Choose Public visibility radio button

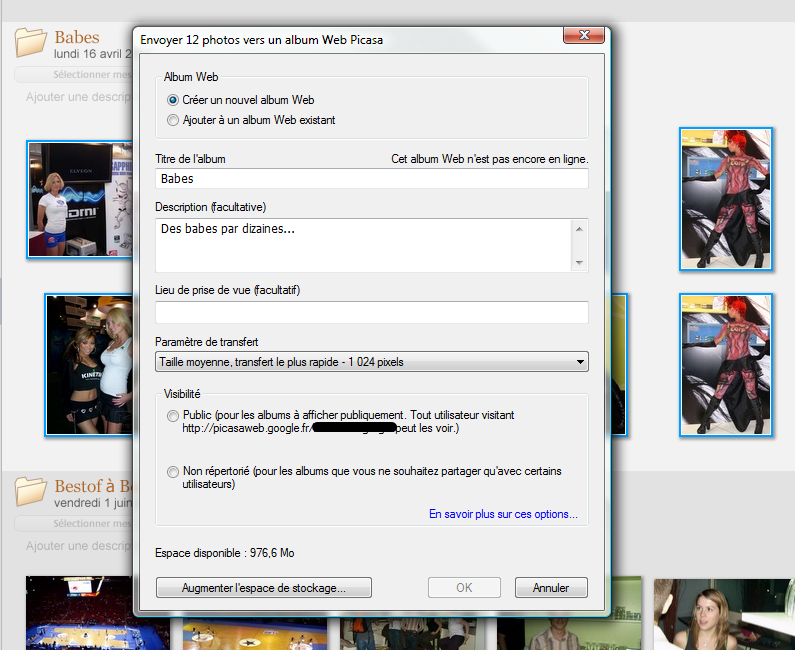click(173, 416)
